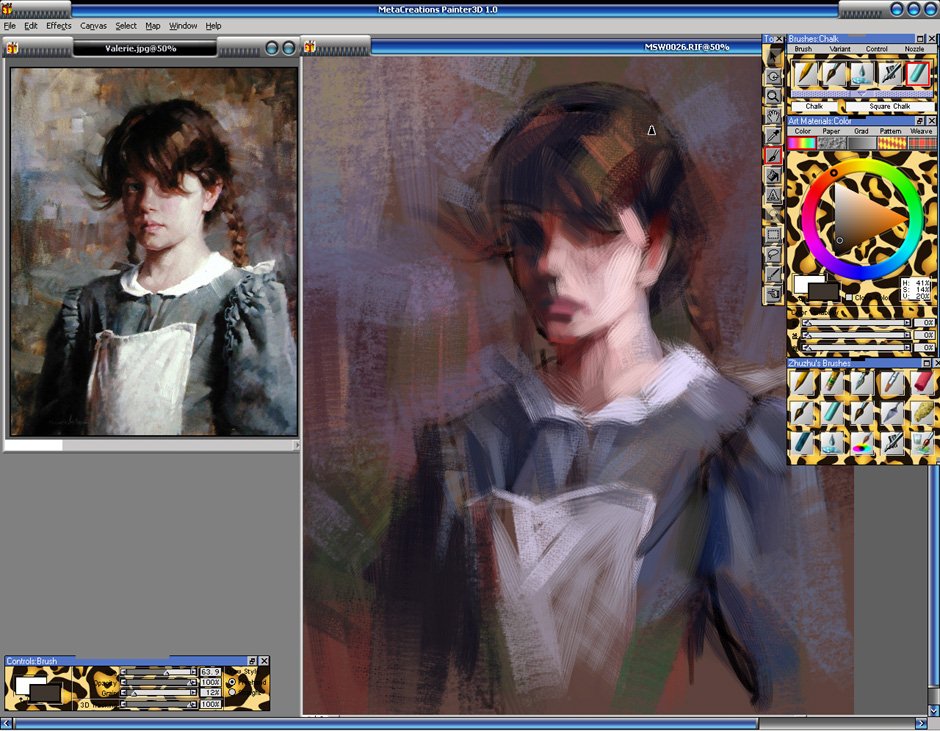Collapse the Brushes:Chalk palette via its maximize icon
This screenshot has width=940, height=731.
(920, 39)
